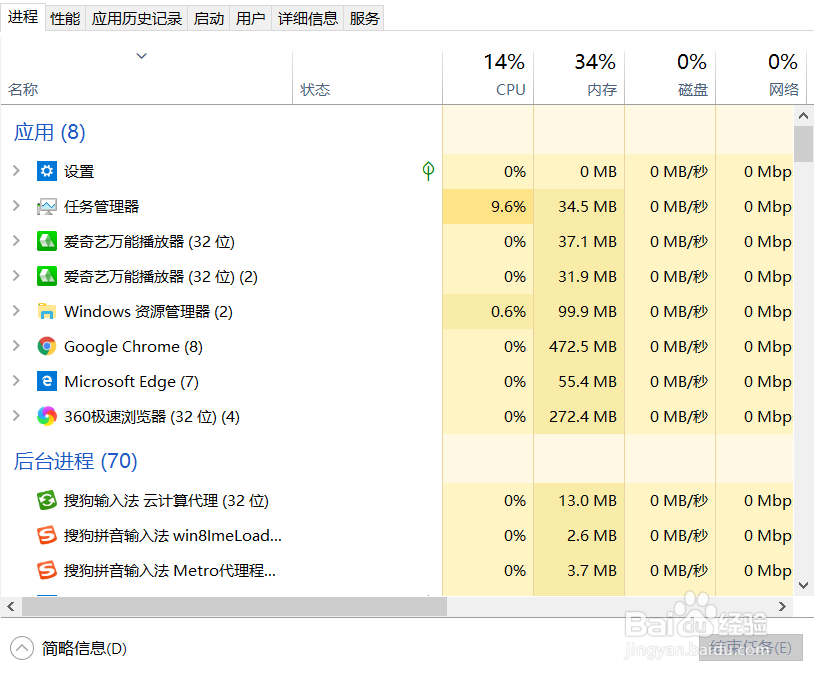Sort by the 磁盘 column header

[670, 78]
